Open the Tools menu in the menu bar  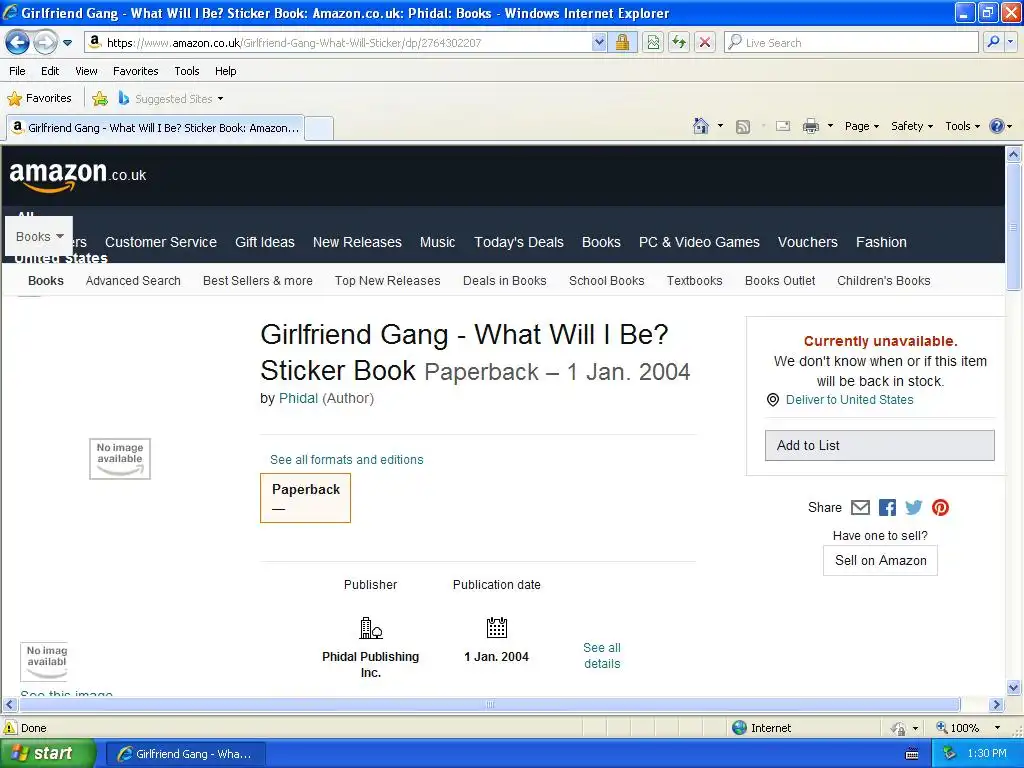[187, 71]
